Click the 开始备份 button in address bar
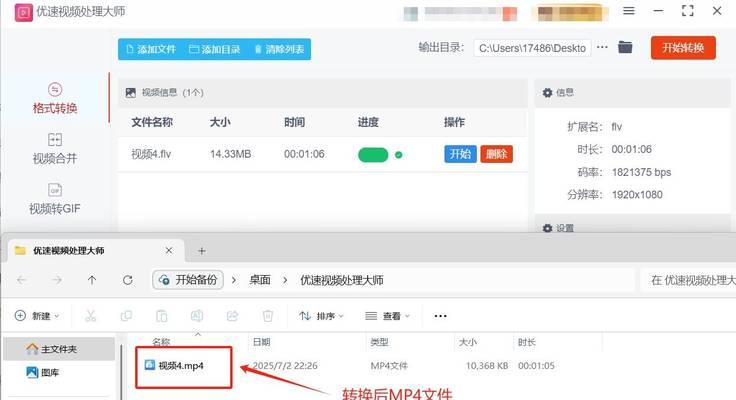736x400 pixels. coord(188,280)
